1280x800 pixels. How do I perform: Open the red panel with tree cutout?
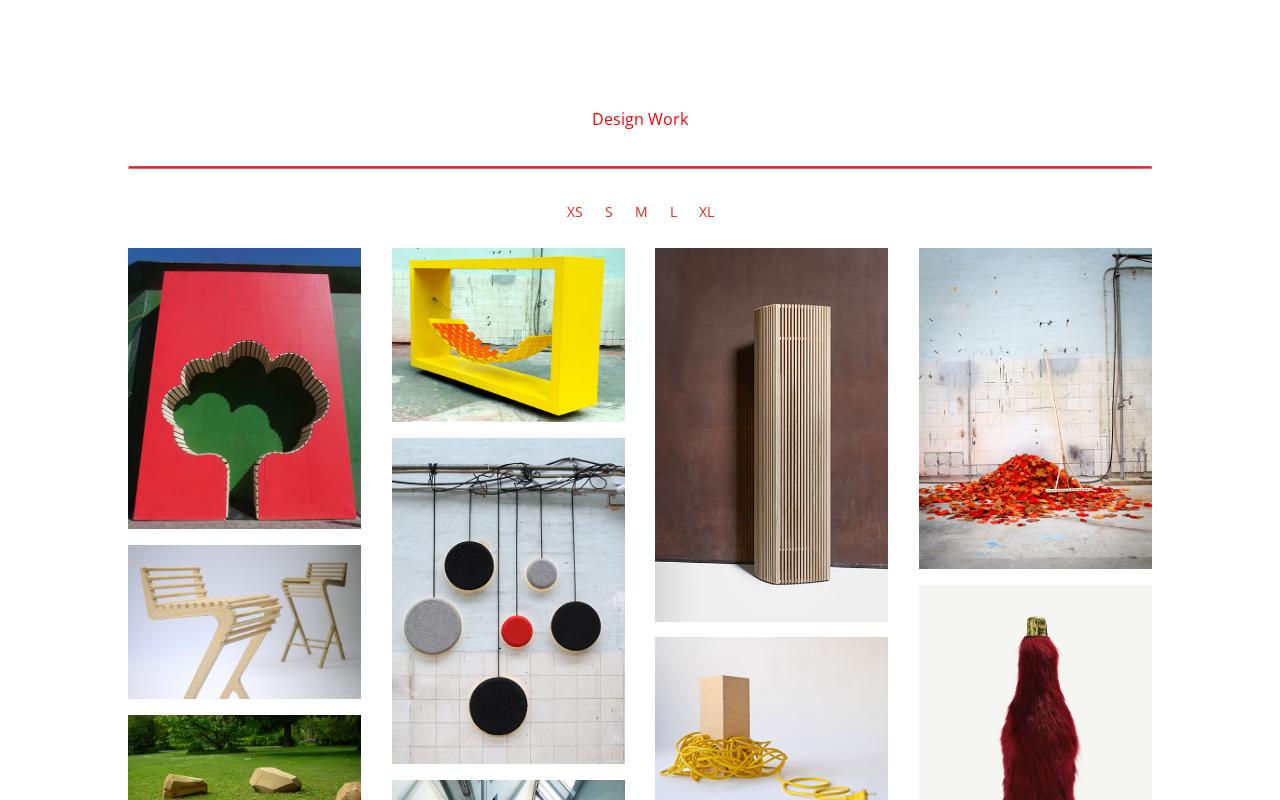click(x=244, y=388)
